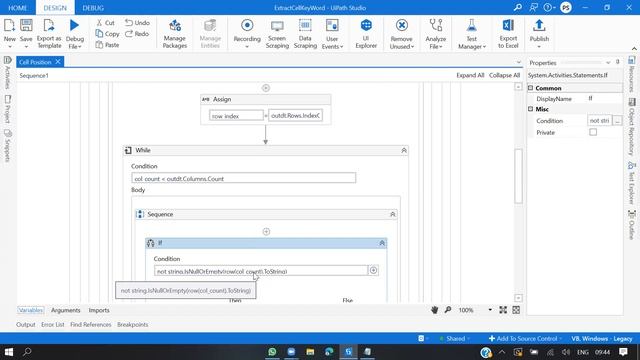The image size is (640, 360).
Task: Open the Find References panel
Action: pos(91,324)
